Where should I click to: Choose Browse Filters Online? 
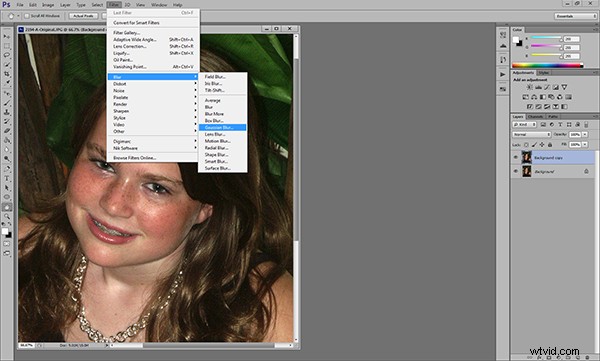pyautogui.click(x=153, y=158)
